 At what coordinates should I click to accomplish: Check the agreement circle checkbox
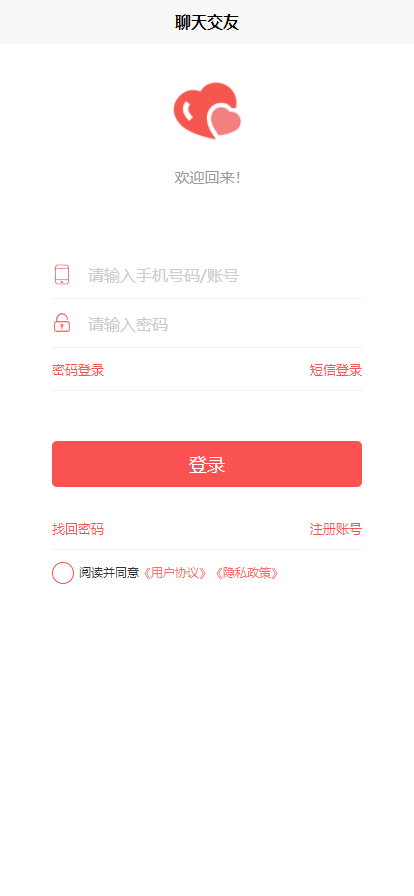click(63, 573)
